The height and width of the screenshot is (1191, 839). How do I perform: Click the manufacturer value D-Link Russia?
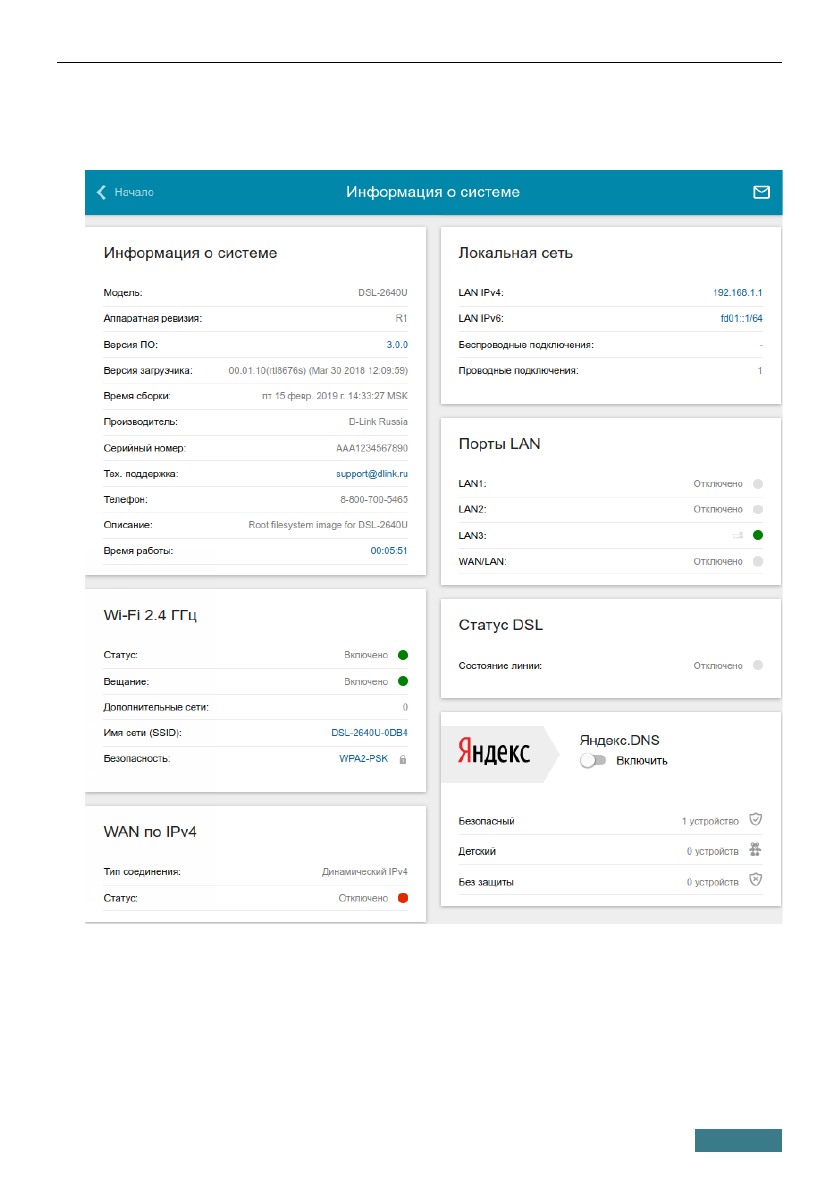[378, 422]
